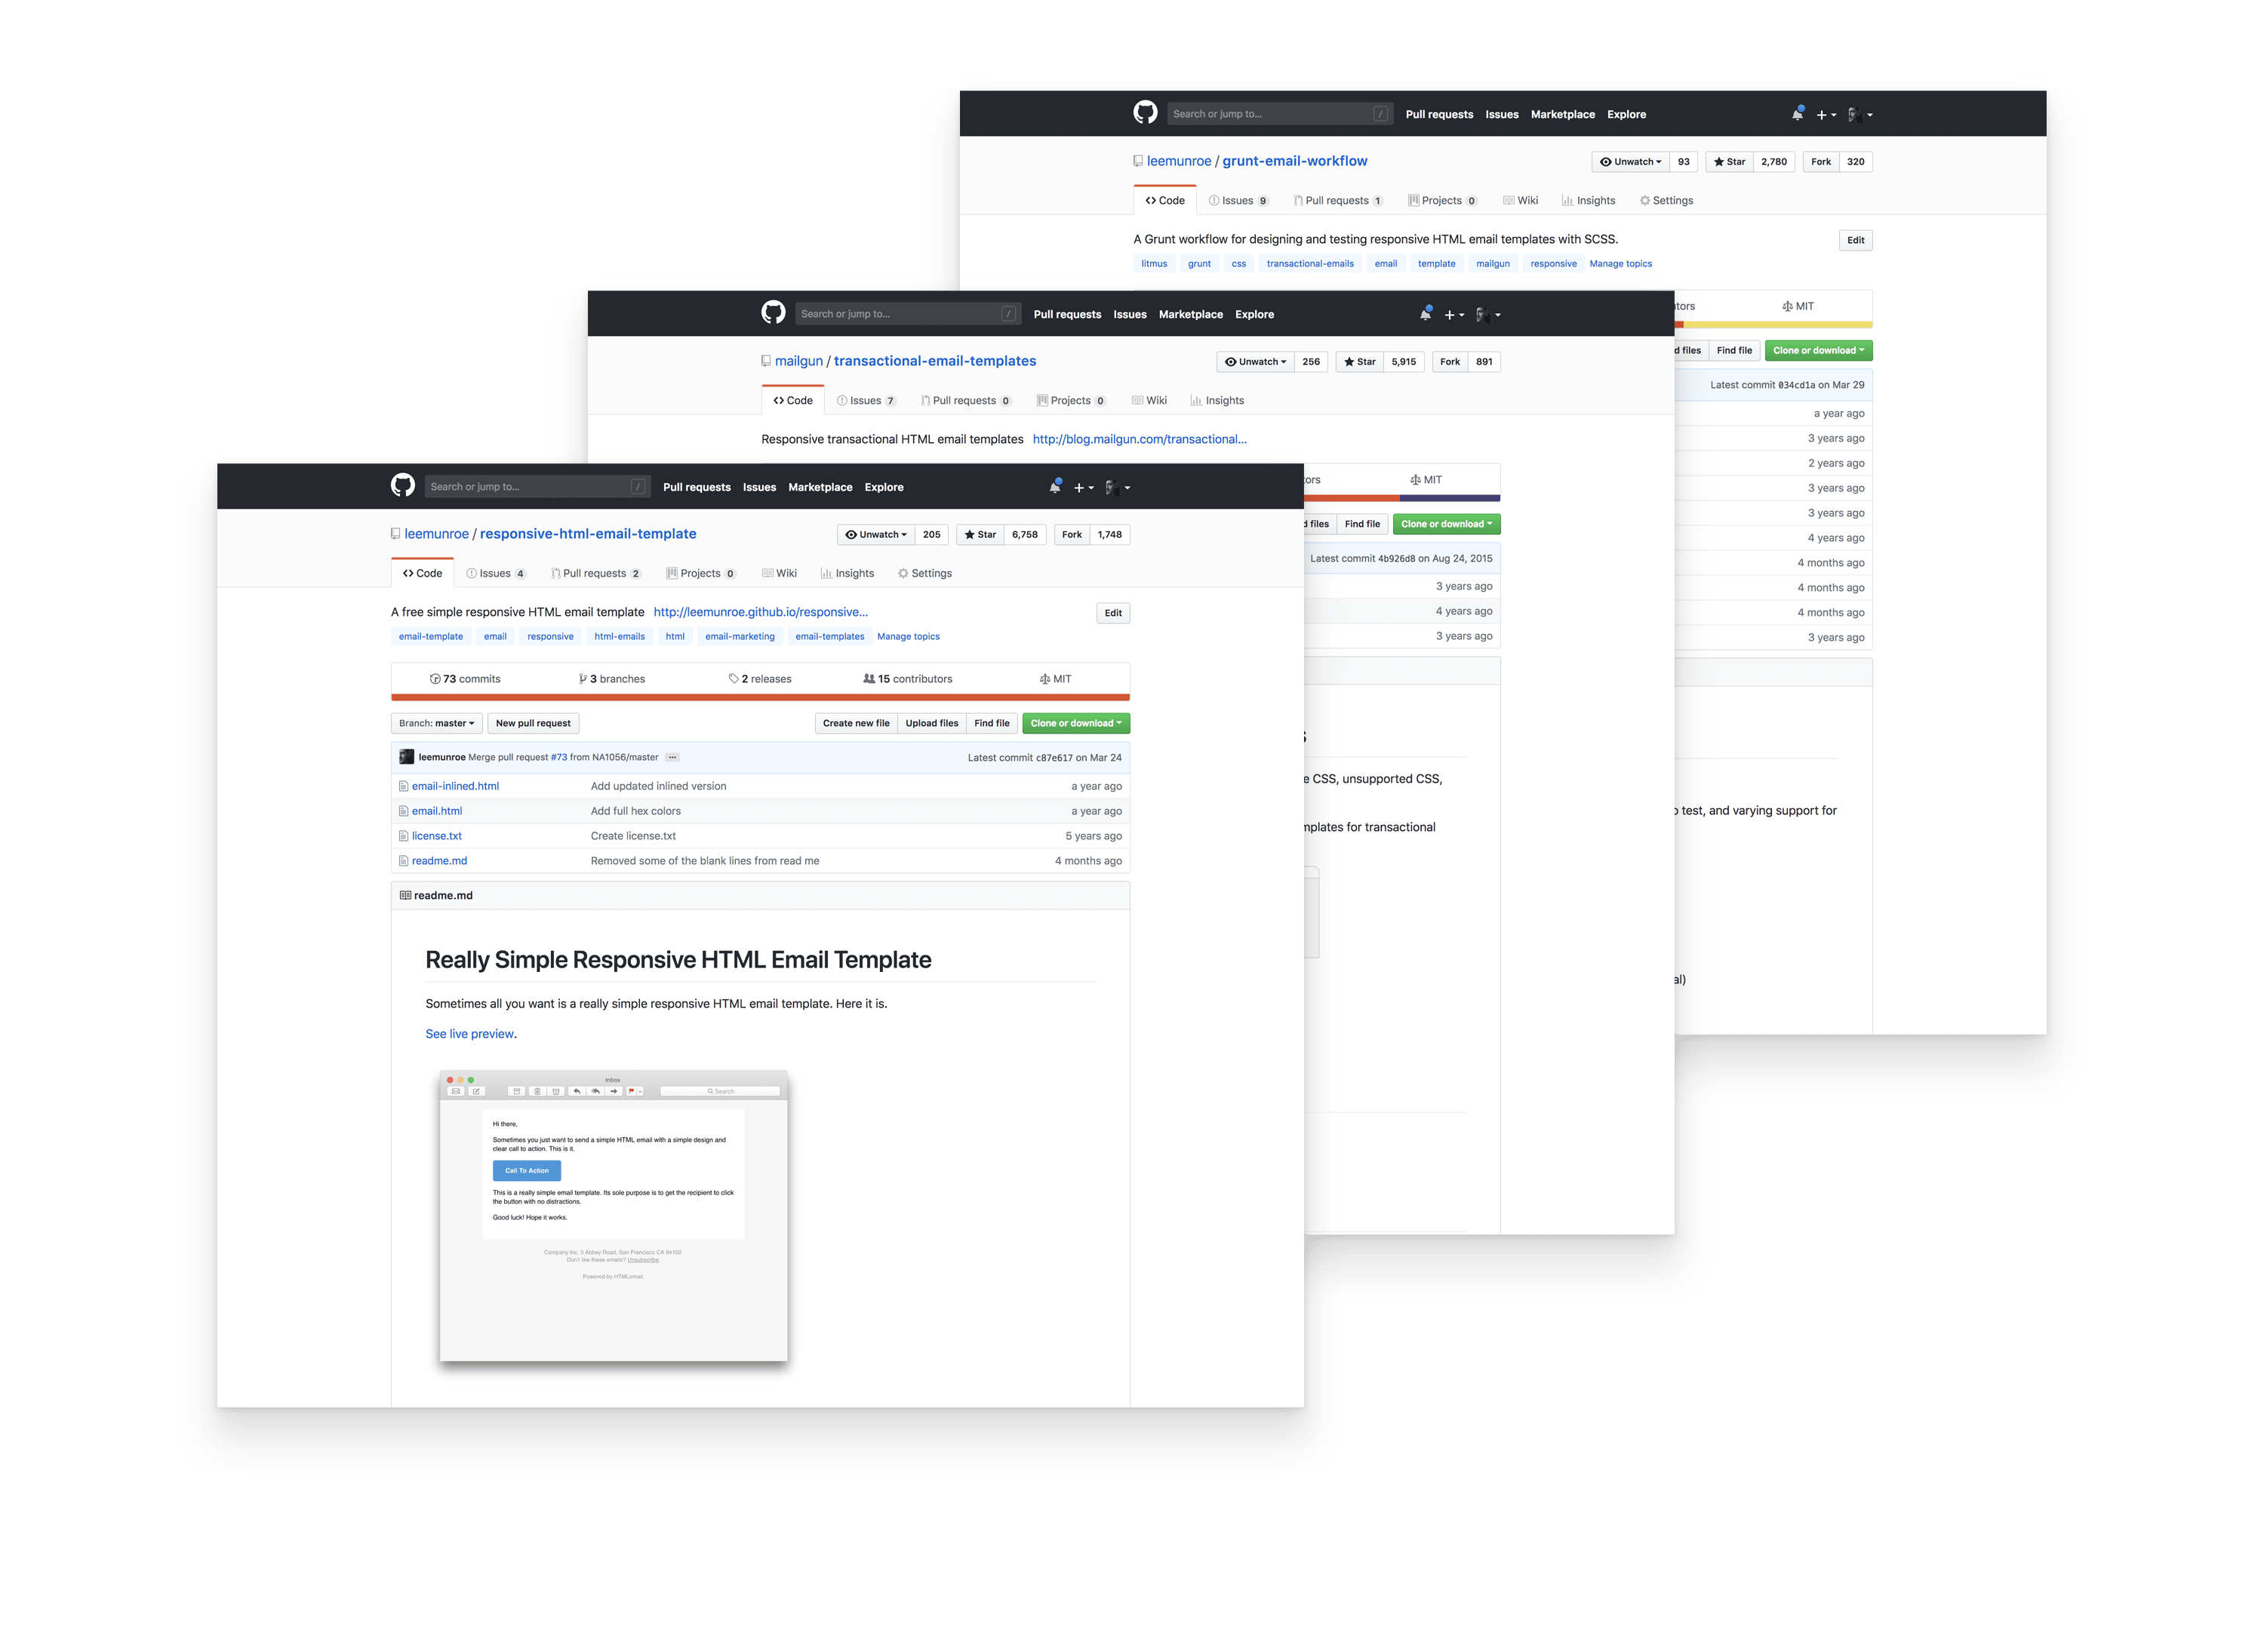Open plus create-new dropdown in front window

(1083, 488)
